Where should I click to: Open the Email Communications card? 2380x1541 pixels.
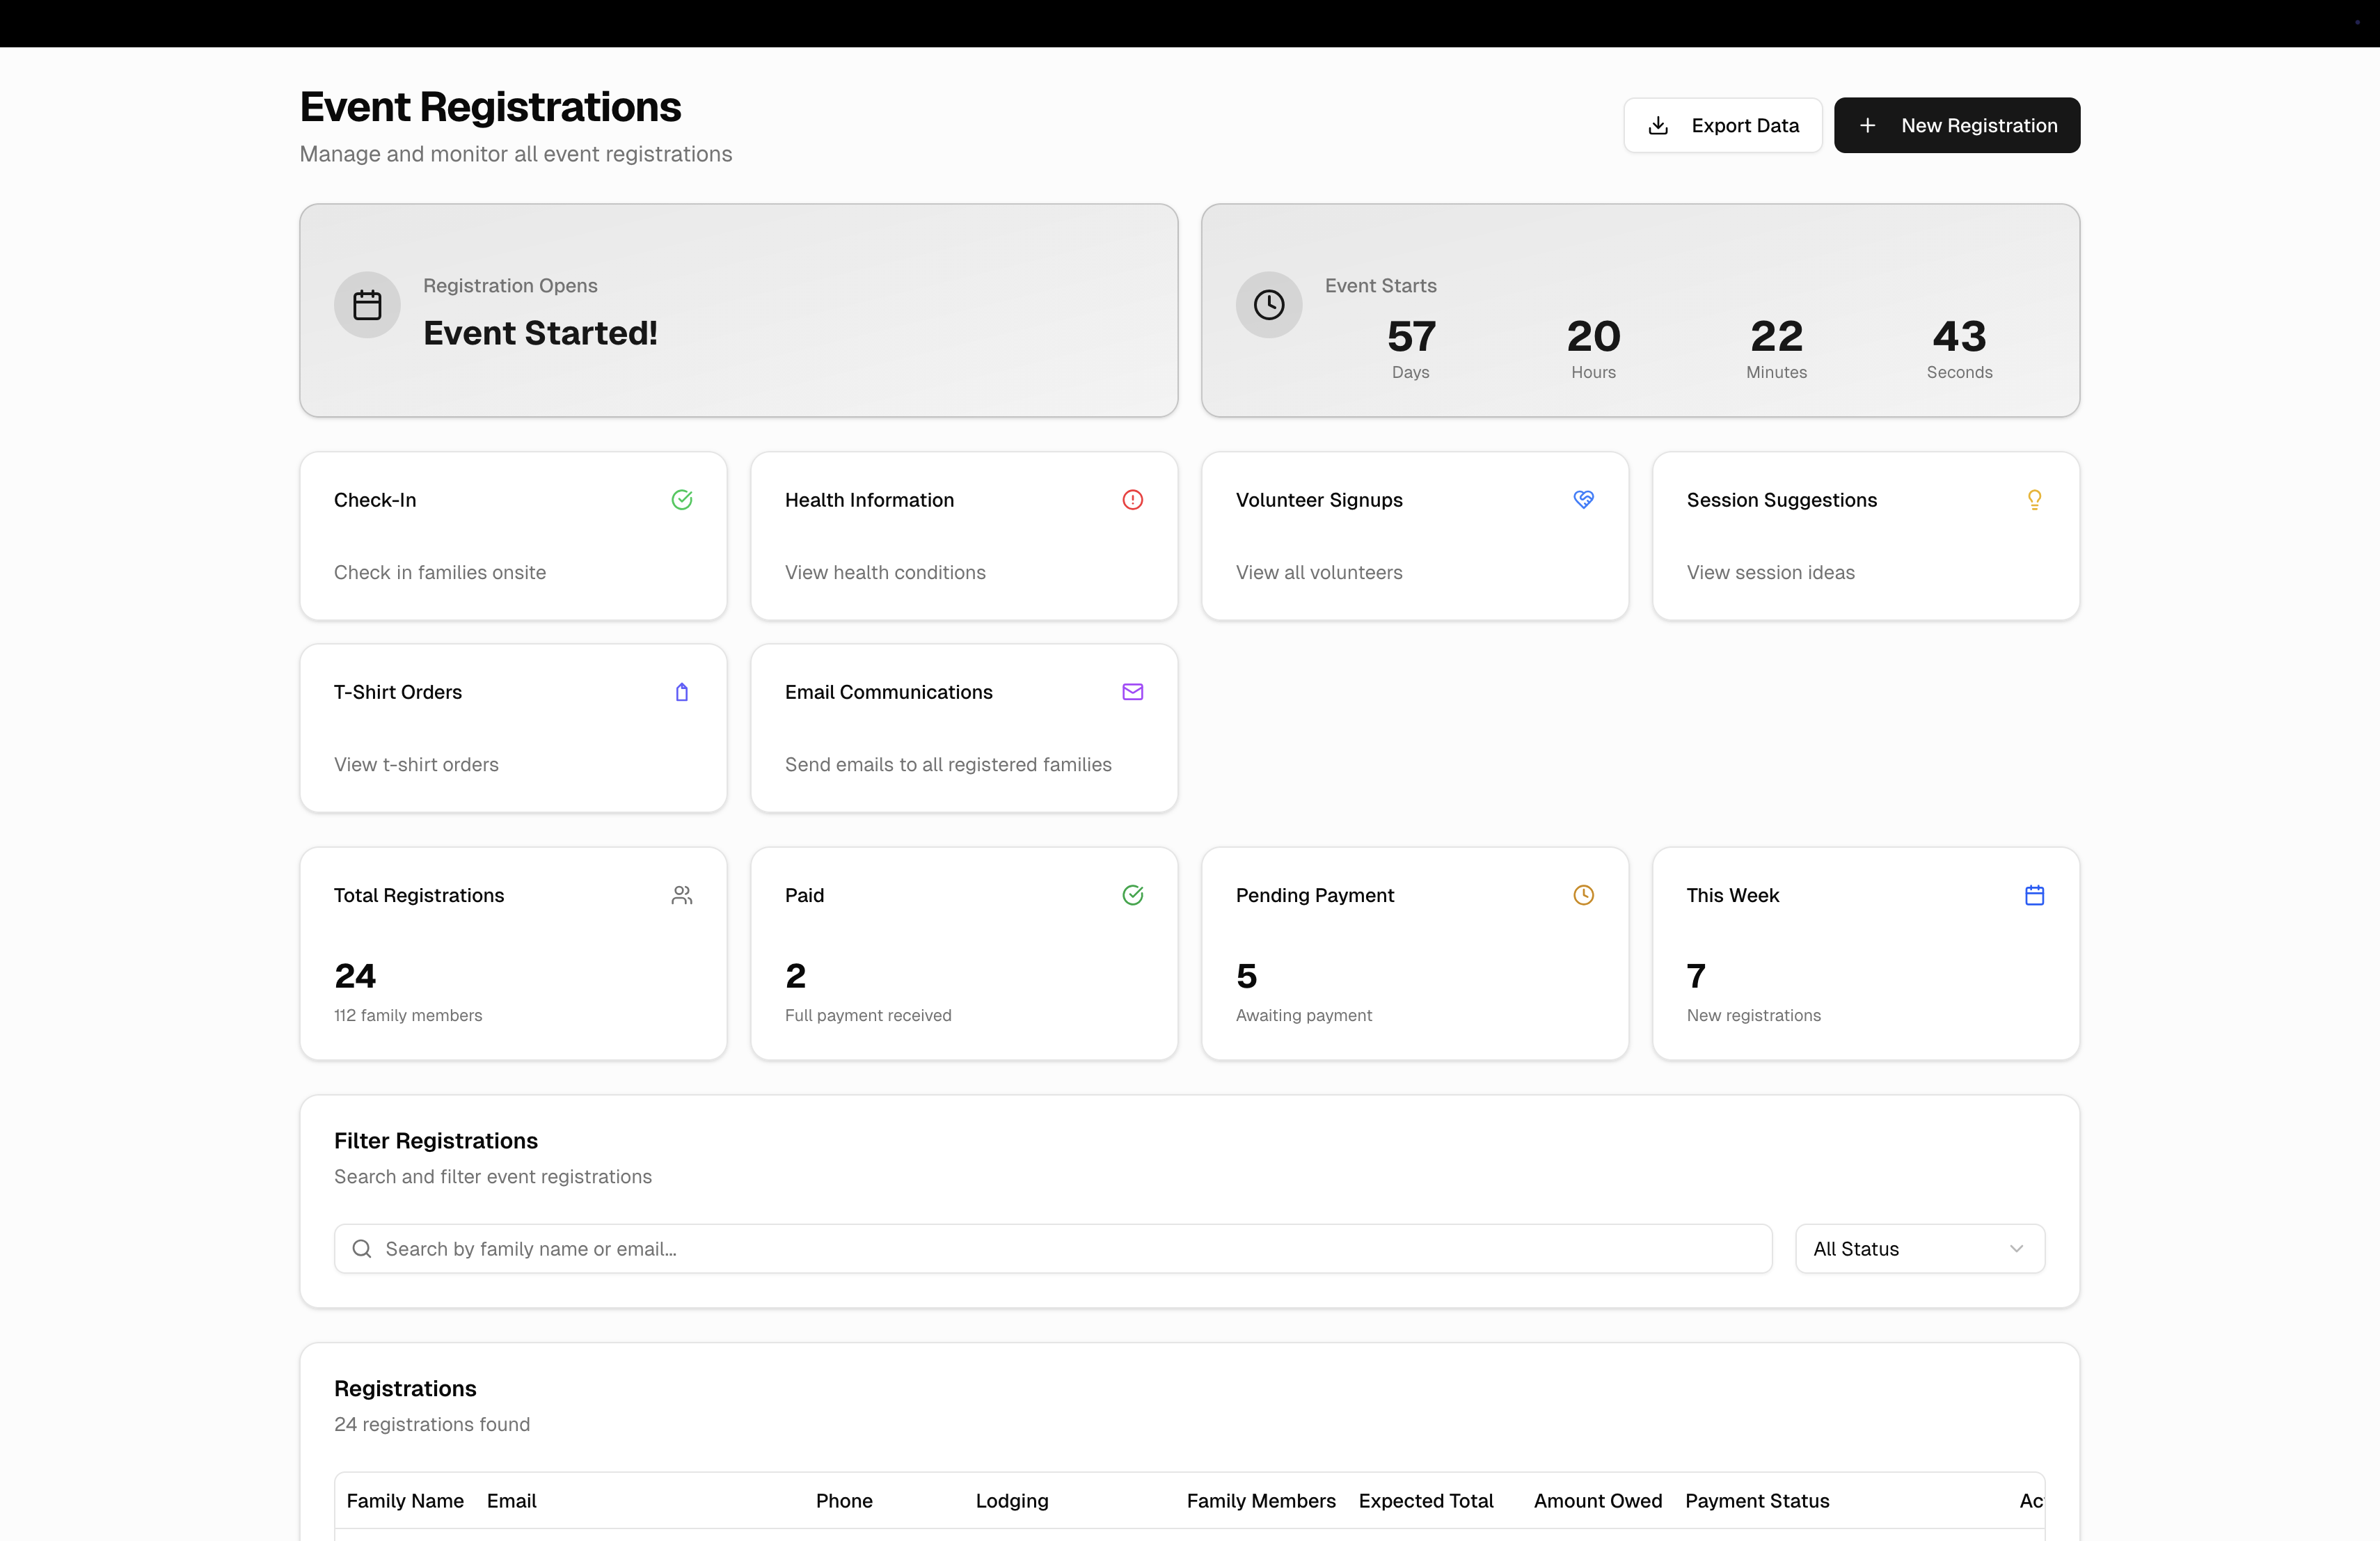[964, 728]
